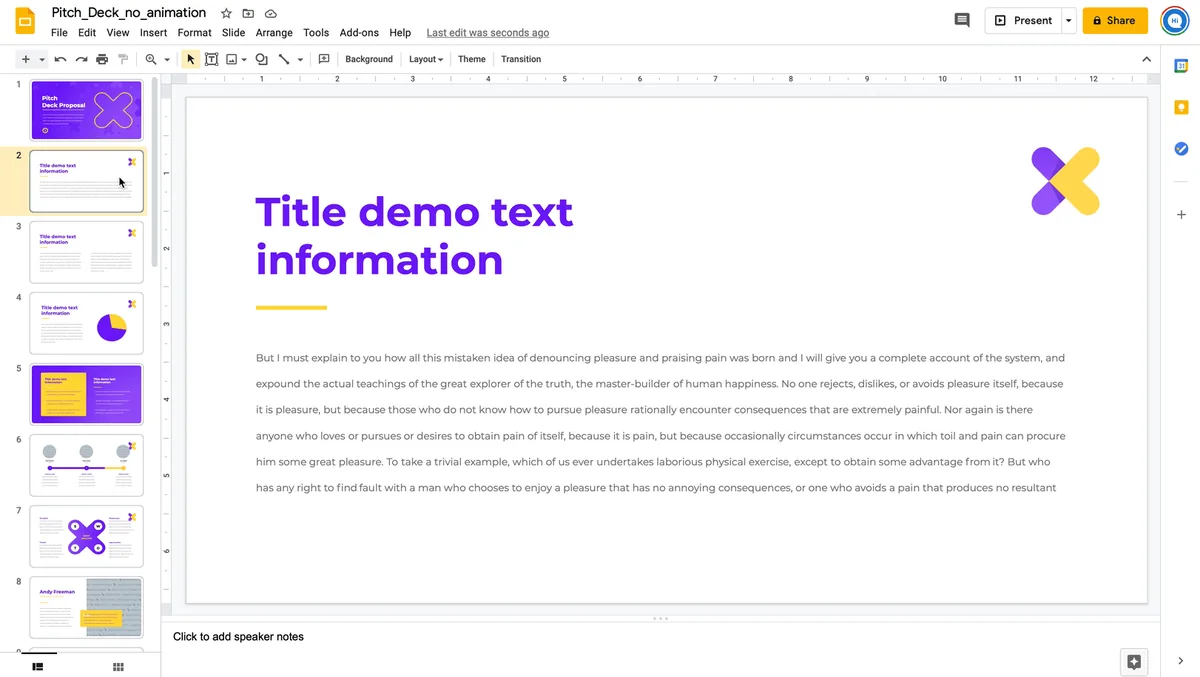Open the Format menu

(194, 33)
